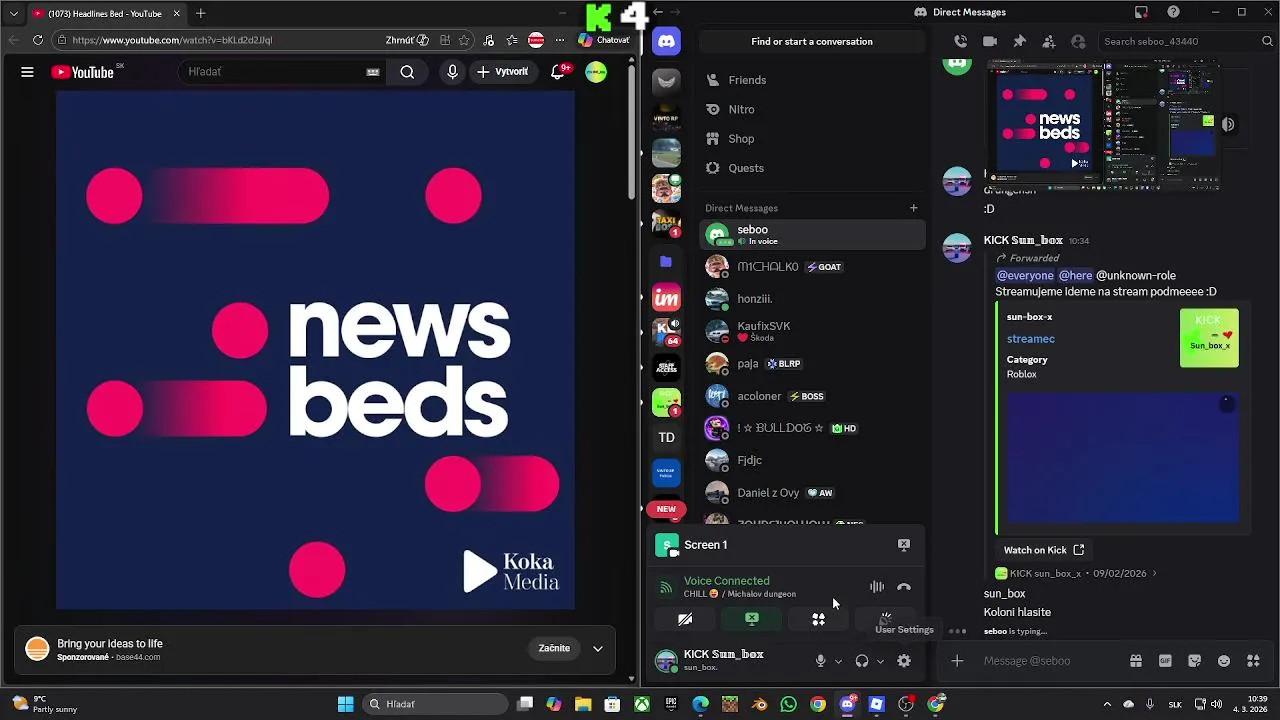Open Discord apps launcher beside the emoji button
The image size is (1280, 720).
point(1253,661)
